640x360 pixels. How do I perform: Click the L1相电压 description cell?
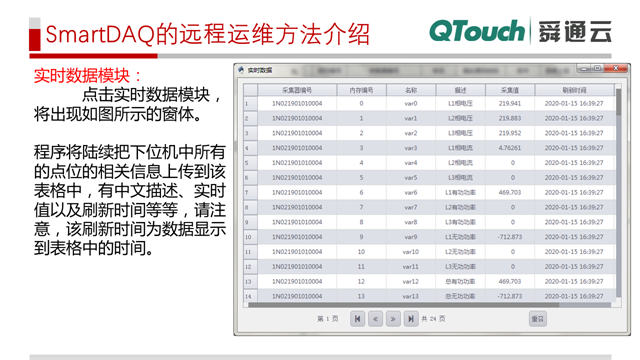coord(460,104)
